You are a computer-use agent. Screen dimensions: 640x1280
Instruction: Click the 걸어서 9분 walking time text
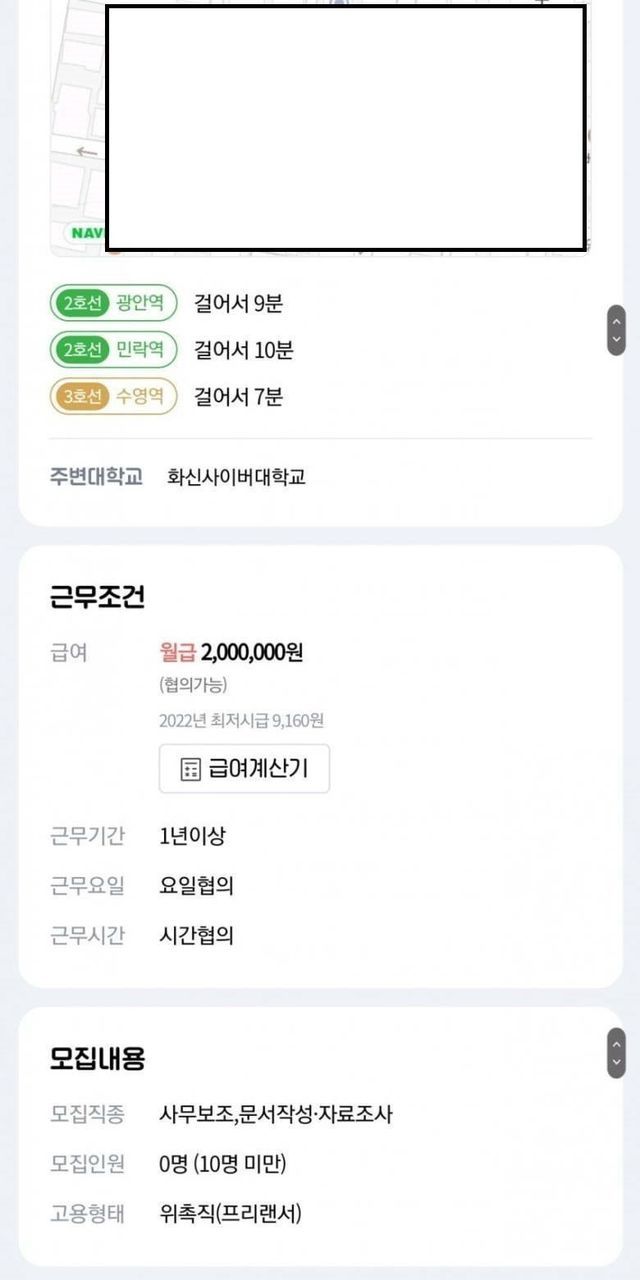pyautogui.click(x=238, y=303)
